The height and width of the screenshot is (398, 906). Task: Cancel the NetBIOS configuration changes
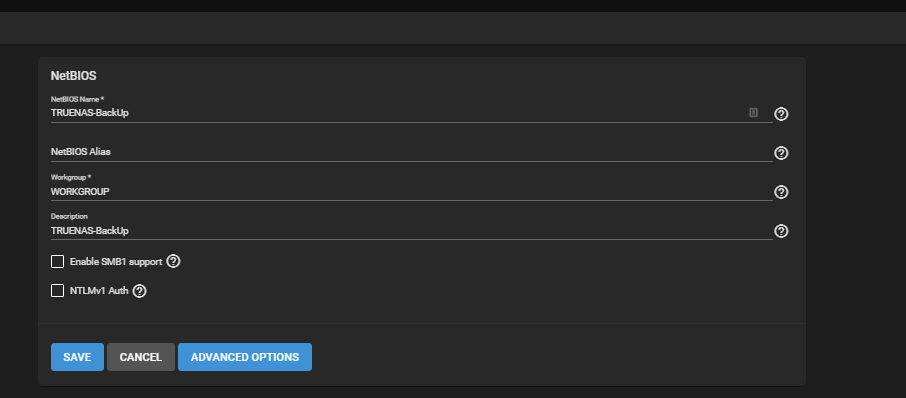click(140, 357)
